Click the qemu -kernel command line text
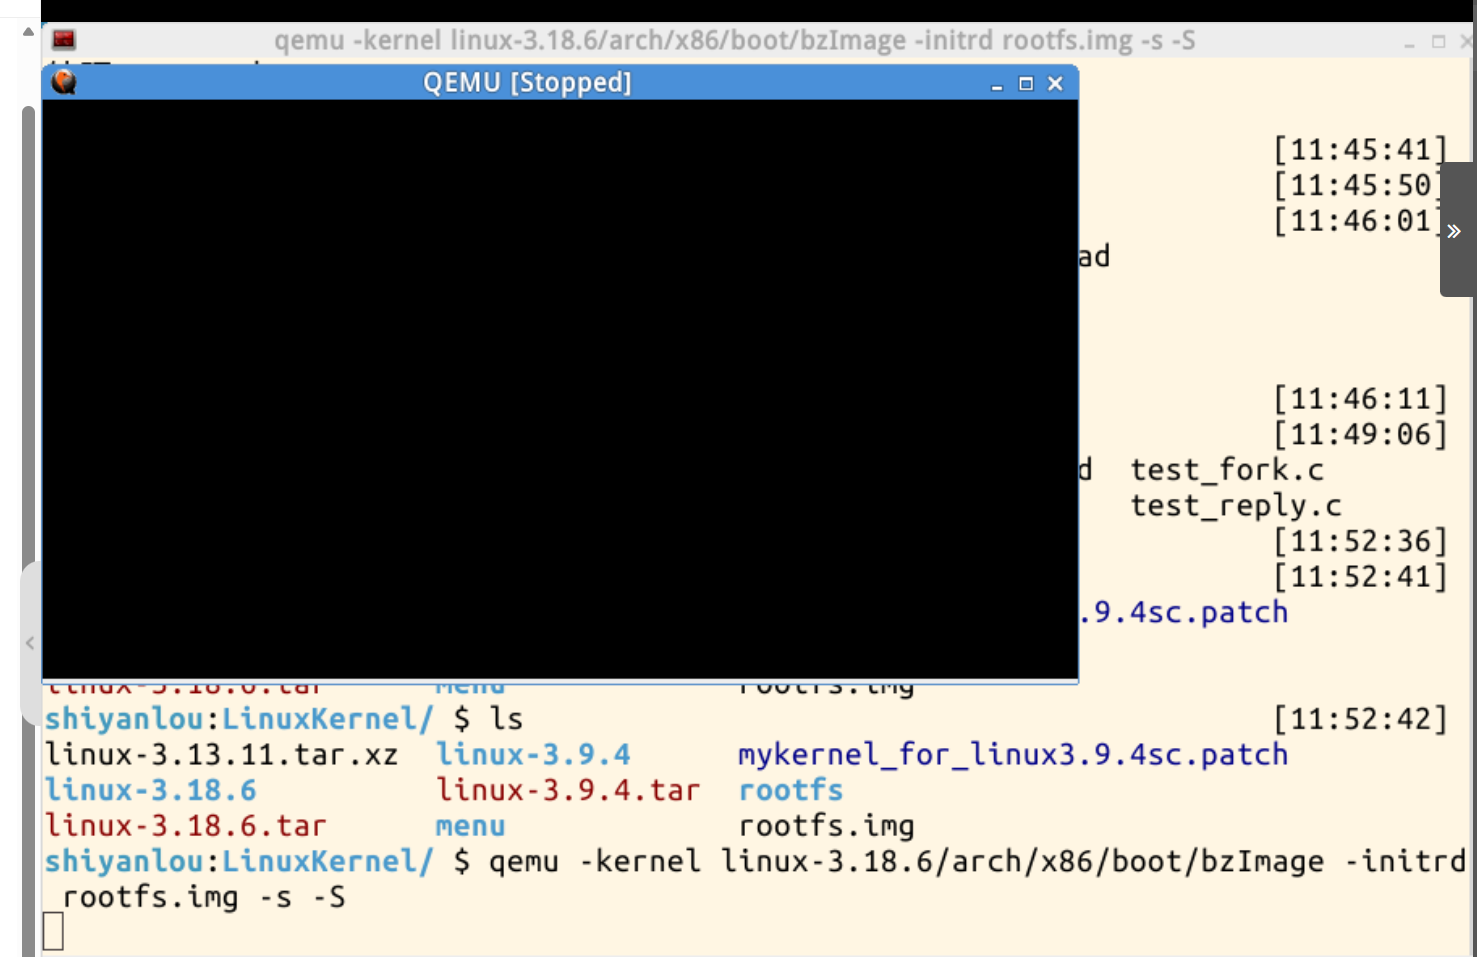Screen dimensions: 1477x957 [977, 861]
